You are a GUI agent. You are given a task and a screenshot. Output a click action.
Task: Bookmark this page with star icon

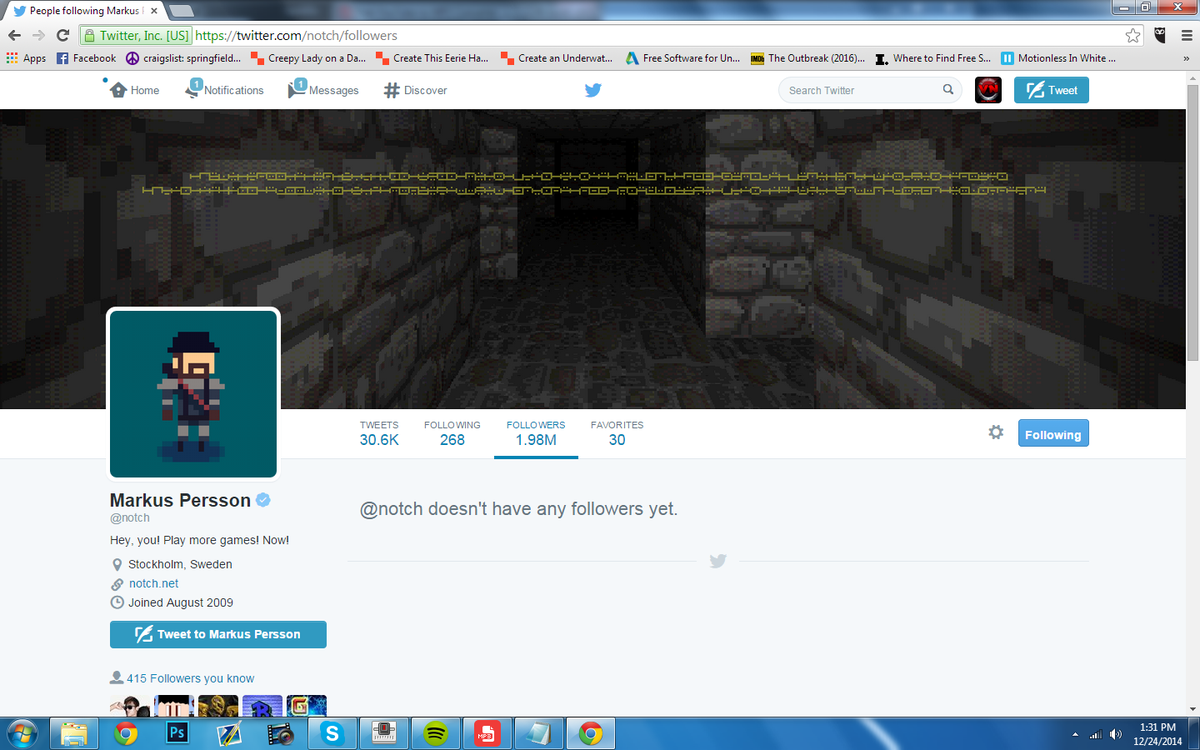[x=1133, y=35]
